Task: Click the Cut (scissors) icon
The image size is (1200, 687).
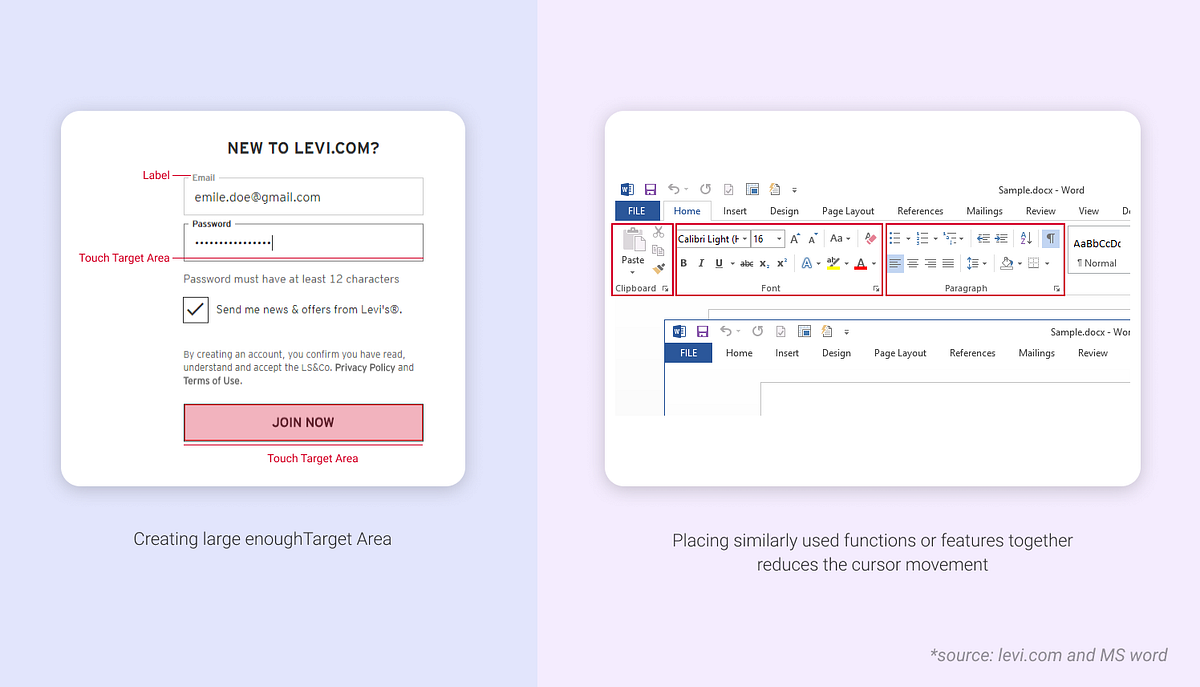Action: coord(658,232)
